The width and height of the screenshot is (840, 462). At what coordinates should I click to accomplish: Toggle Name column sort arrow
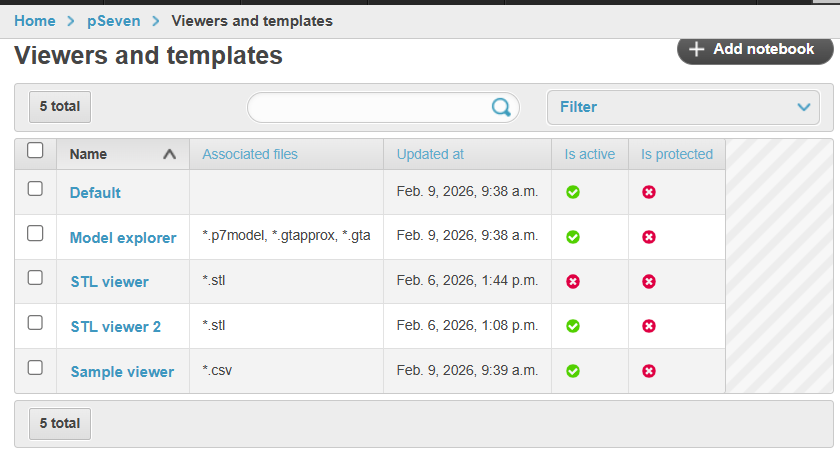coord(169,154)
